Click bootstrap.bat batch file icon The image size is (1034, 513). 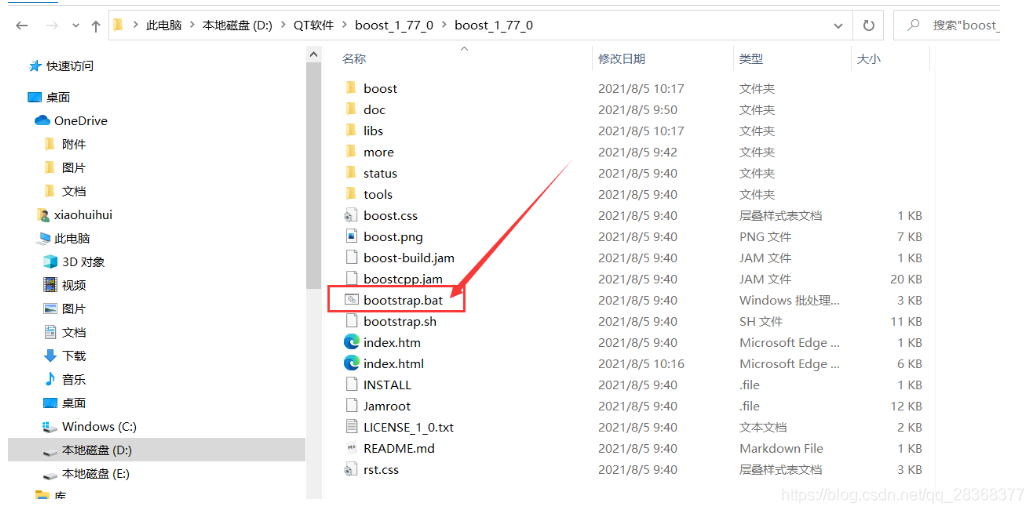(351, 299)
